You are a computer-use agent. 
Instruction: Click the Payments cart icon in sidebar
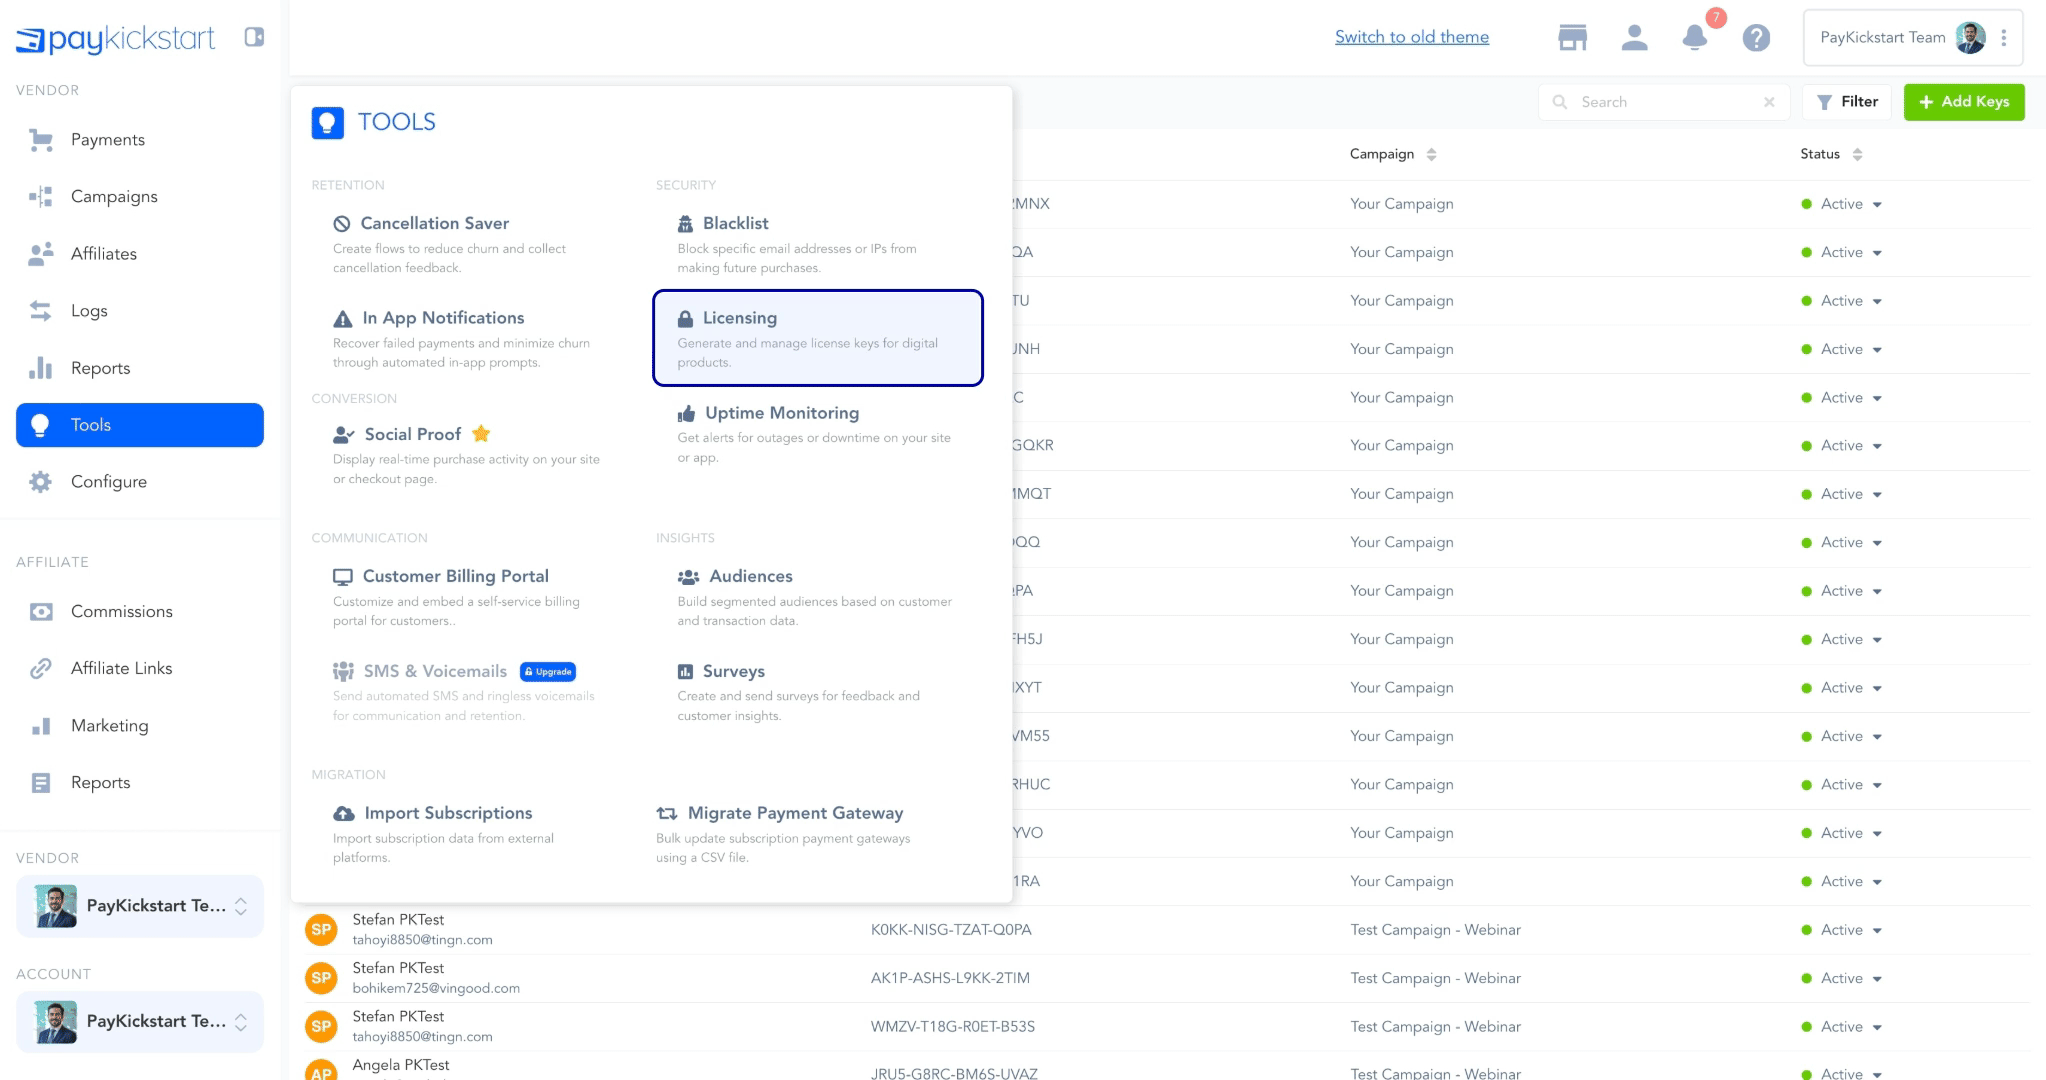click(41, 140)
